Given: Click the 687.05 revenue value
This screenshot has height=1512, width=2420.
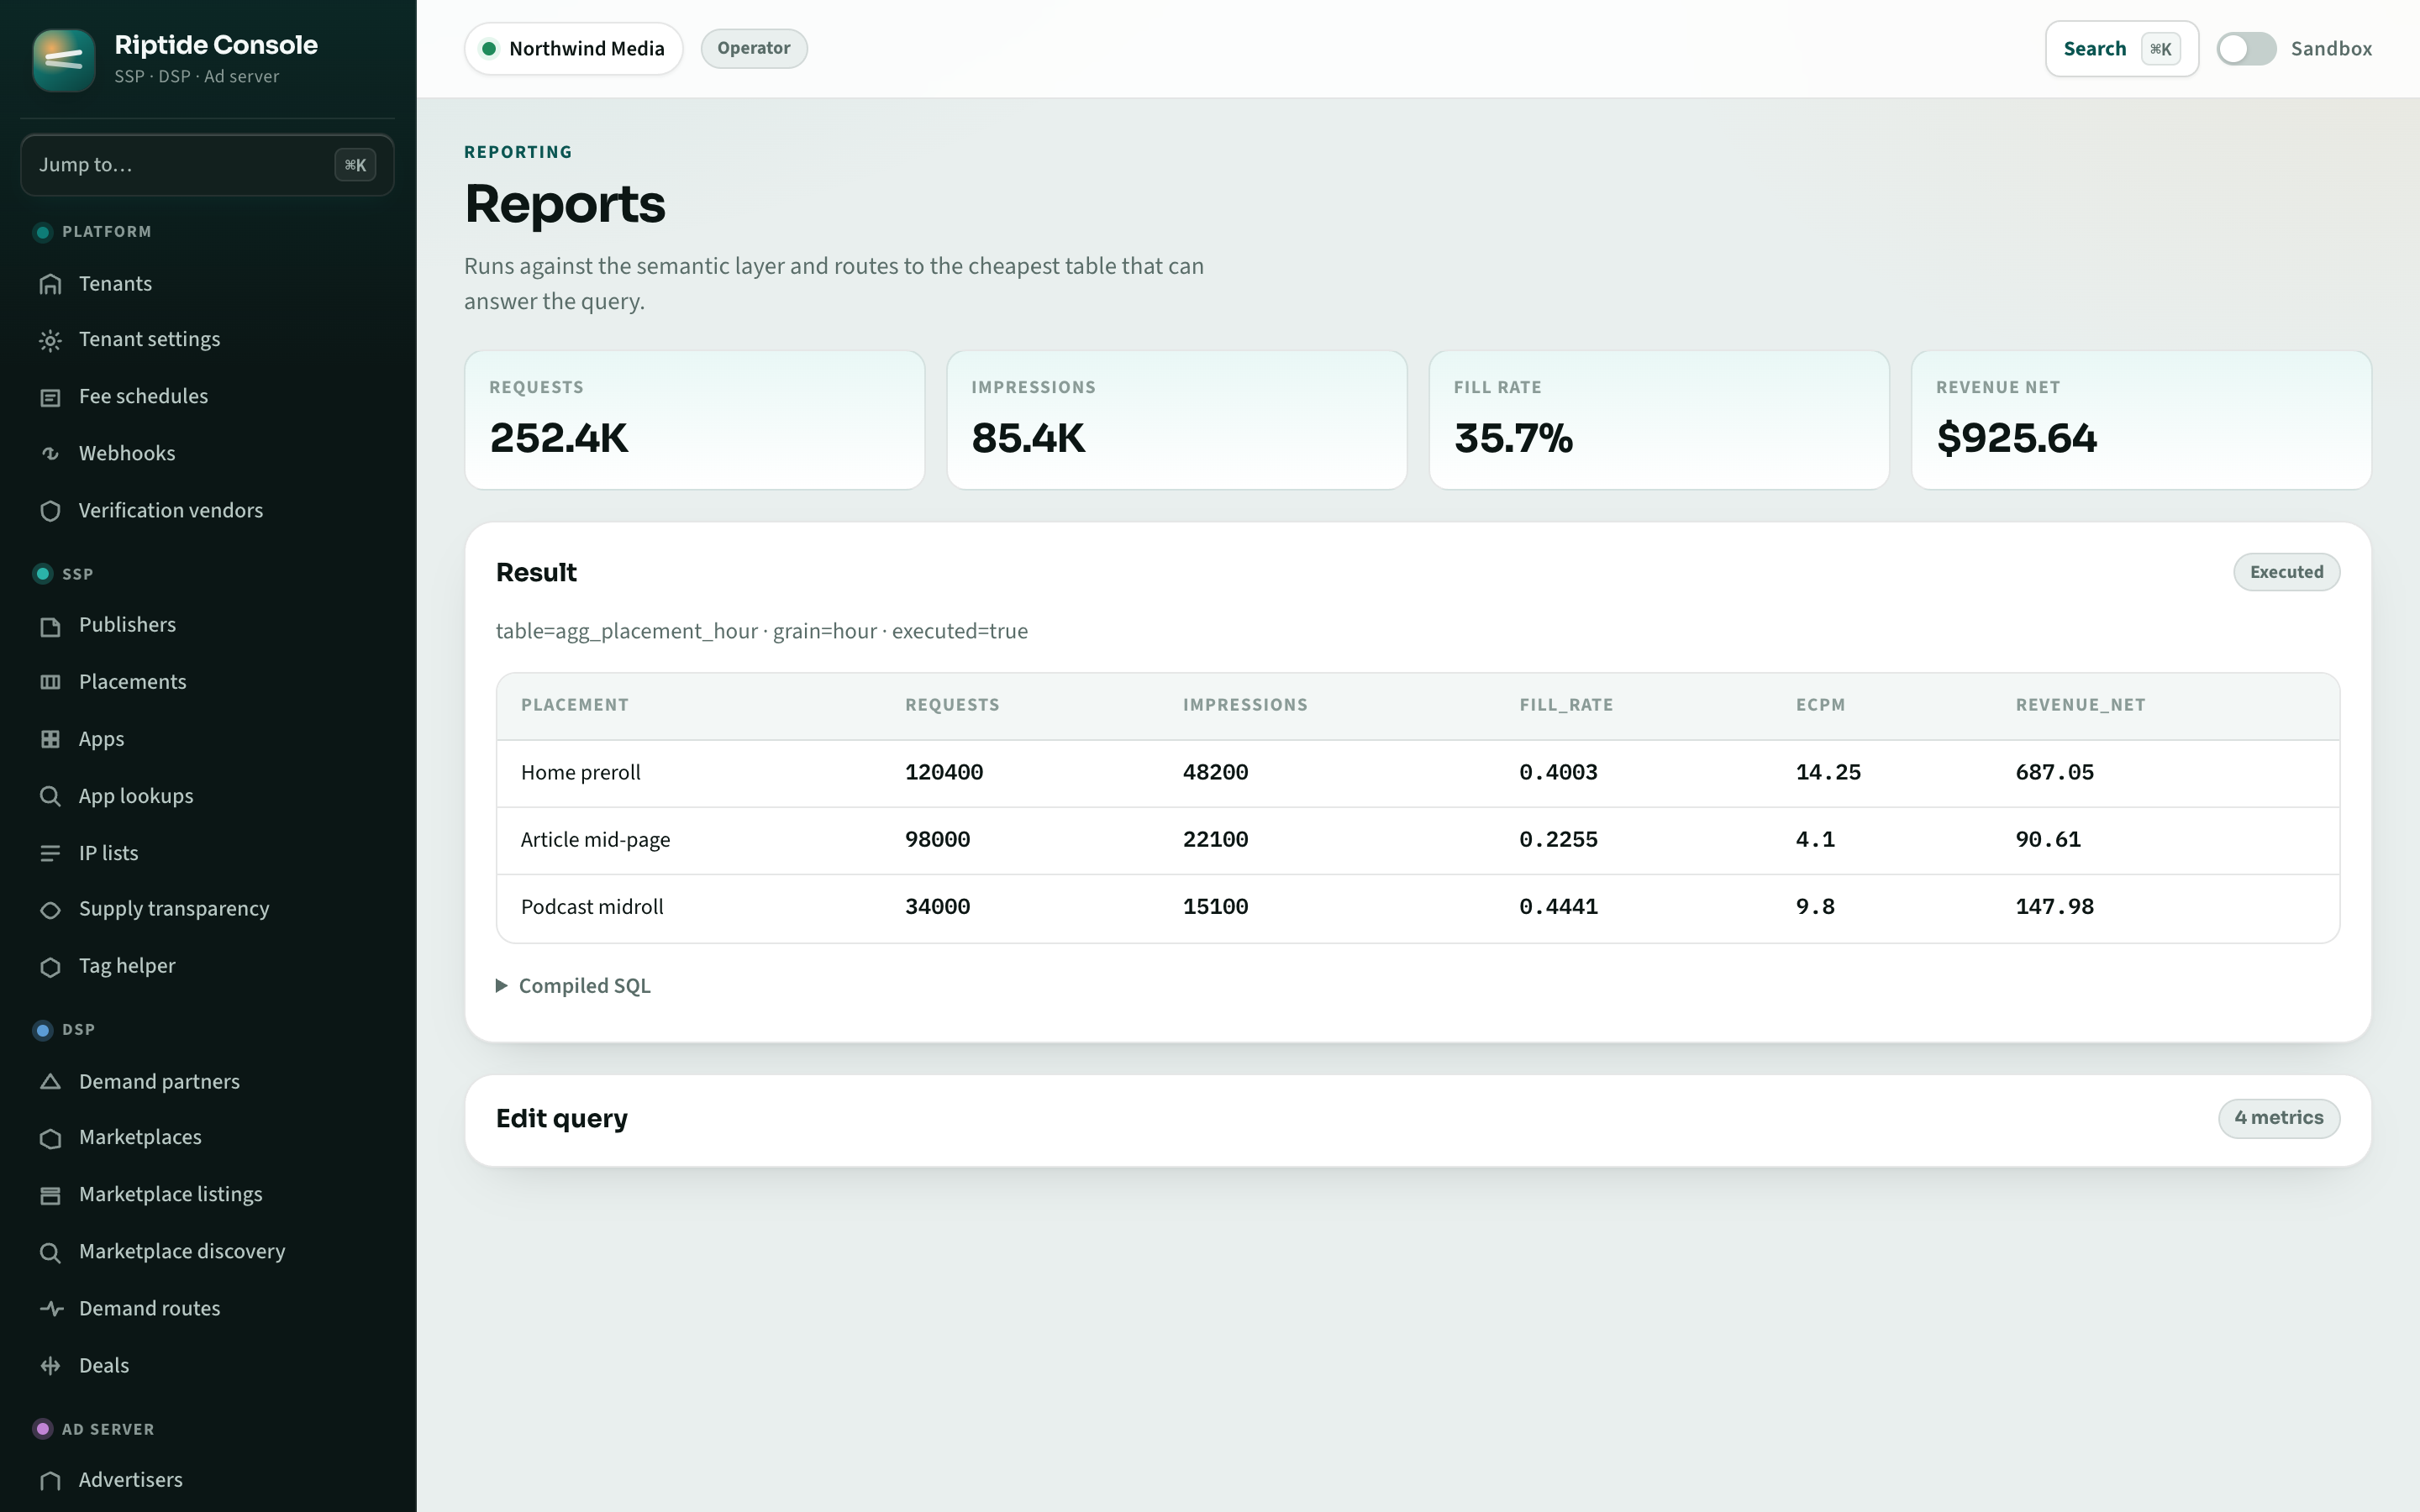Looking at the screenshot, I should [x=2054, y=773].
